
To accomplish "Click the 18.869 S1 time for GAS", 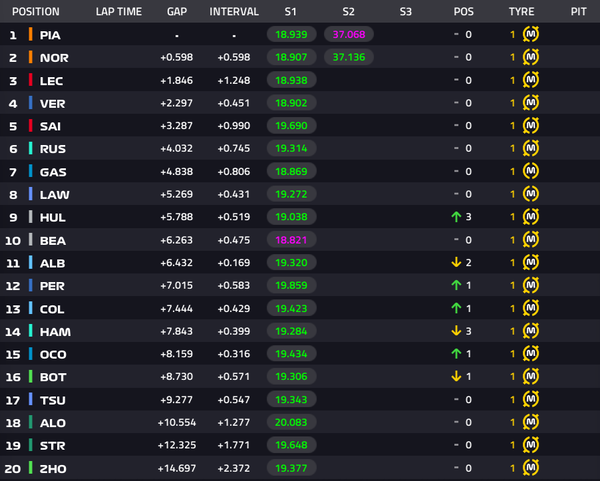I will (x=292, y=171).
